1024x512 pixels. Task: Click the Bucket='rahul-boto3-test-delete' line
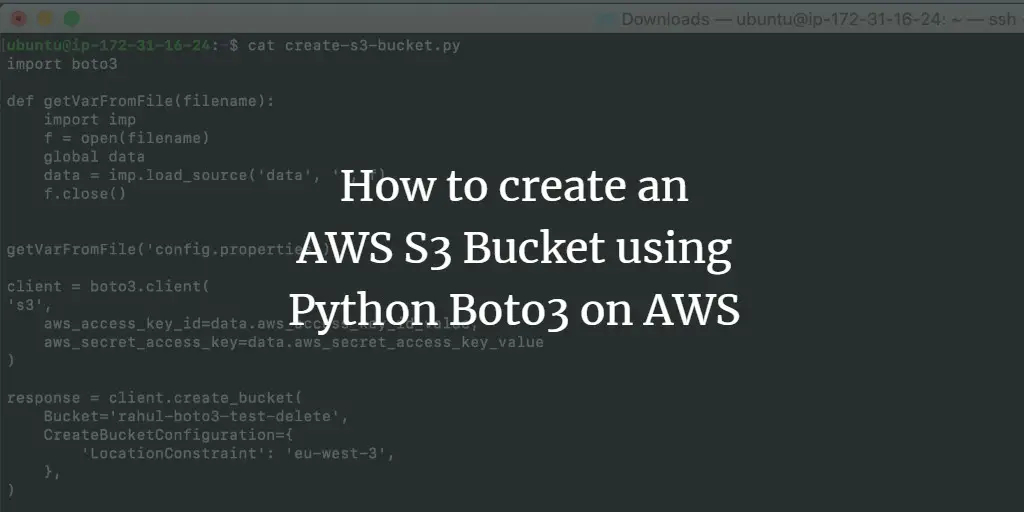tap(196, 417)
